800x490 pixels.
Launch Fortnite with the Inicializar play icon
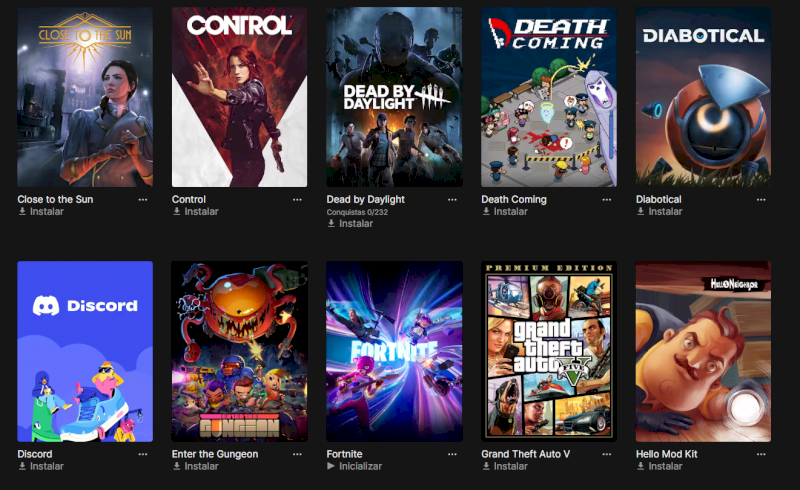tap(331, 466)
